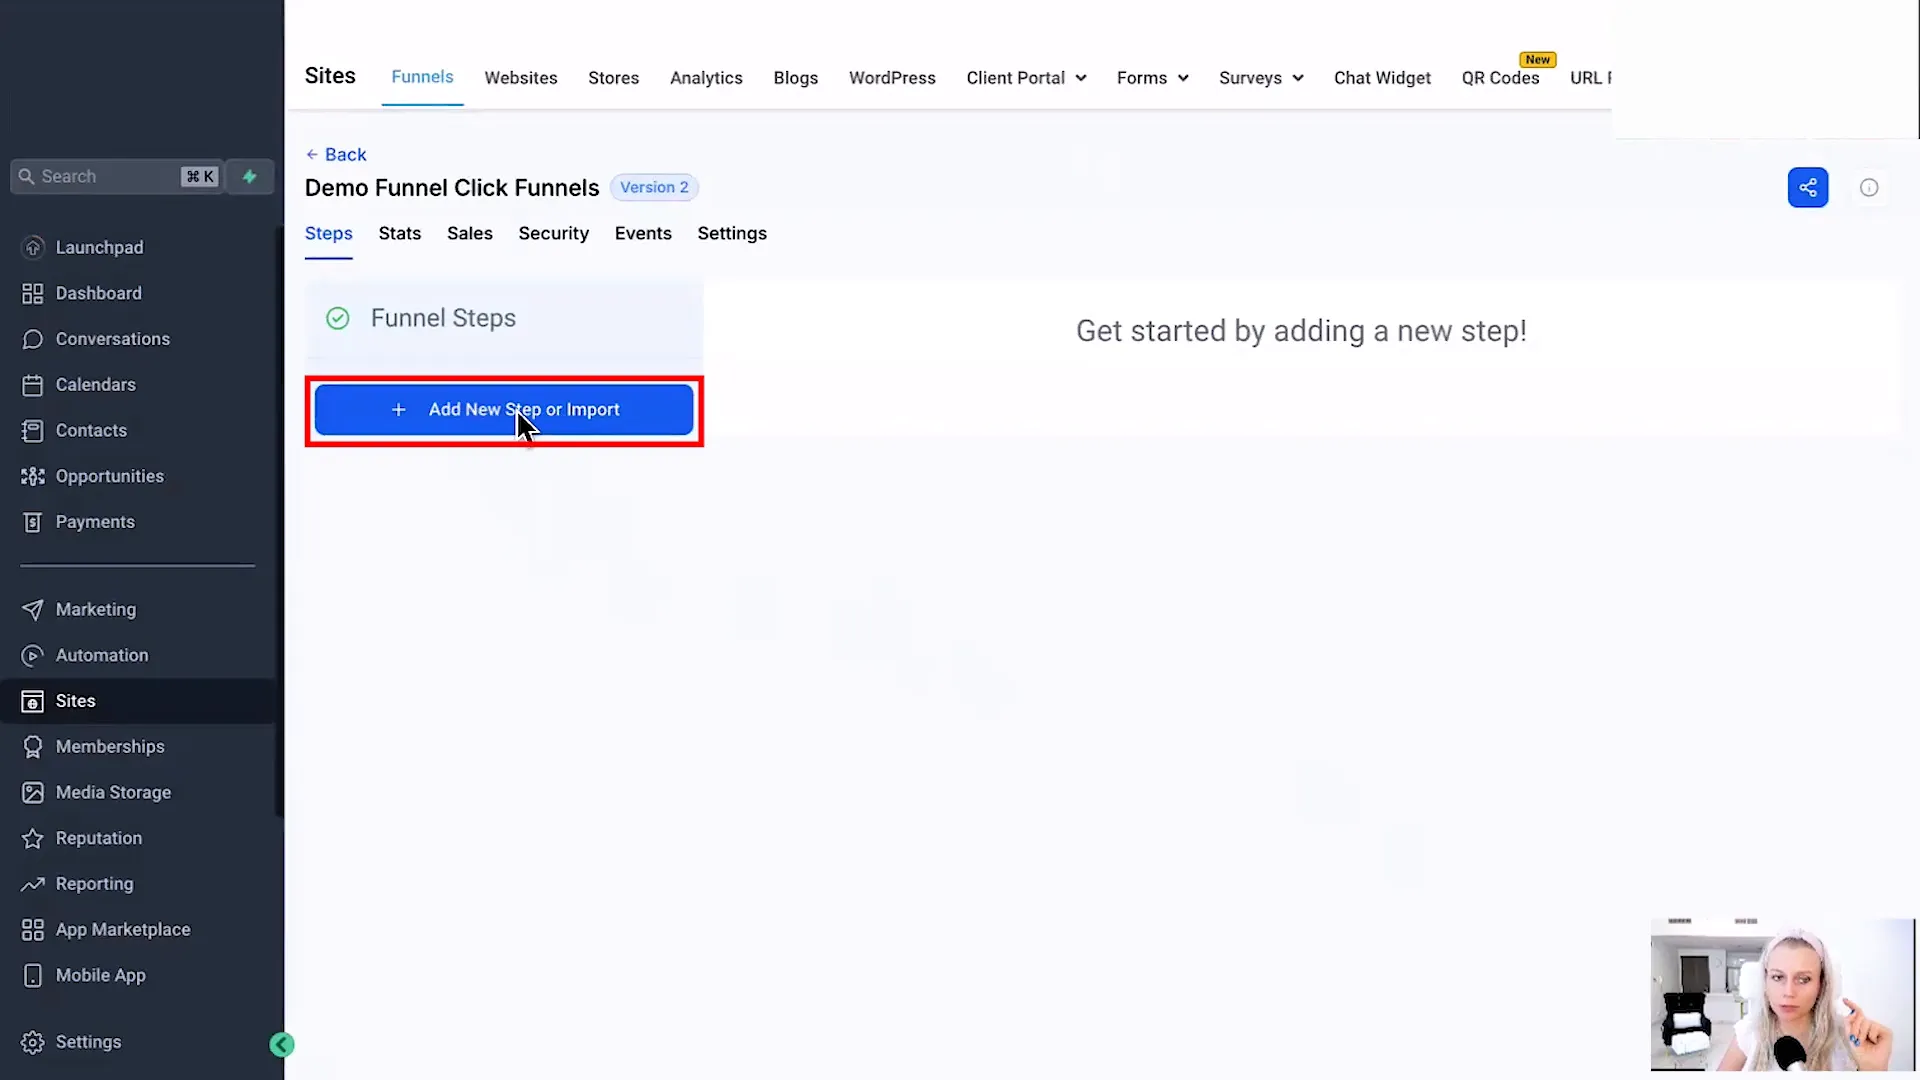Click the App Marketplace grid icon
The width and height of the screenshot is (1920, 1080).
pyautogui.click(x=33, y=930)
